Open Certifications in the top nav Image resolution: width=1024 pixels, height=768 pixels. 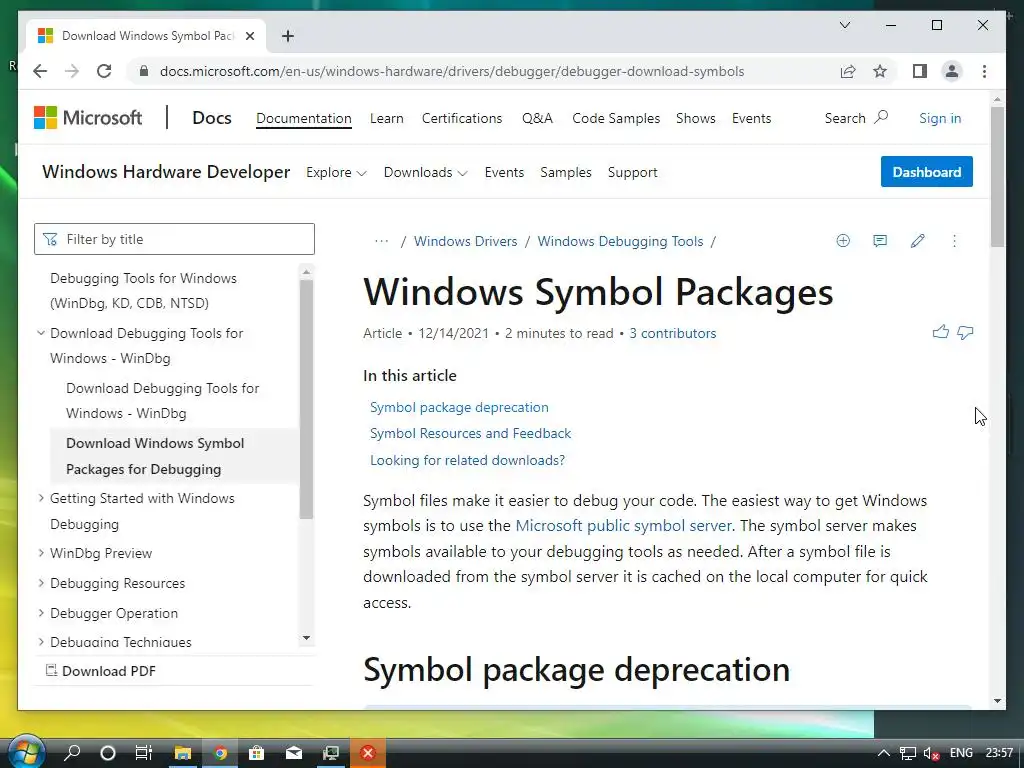(x=462, y=118)
